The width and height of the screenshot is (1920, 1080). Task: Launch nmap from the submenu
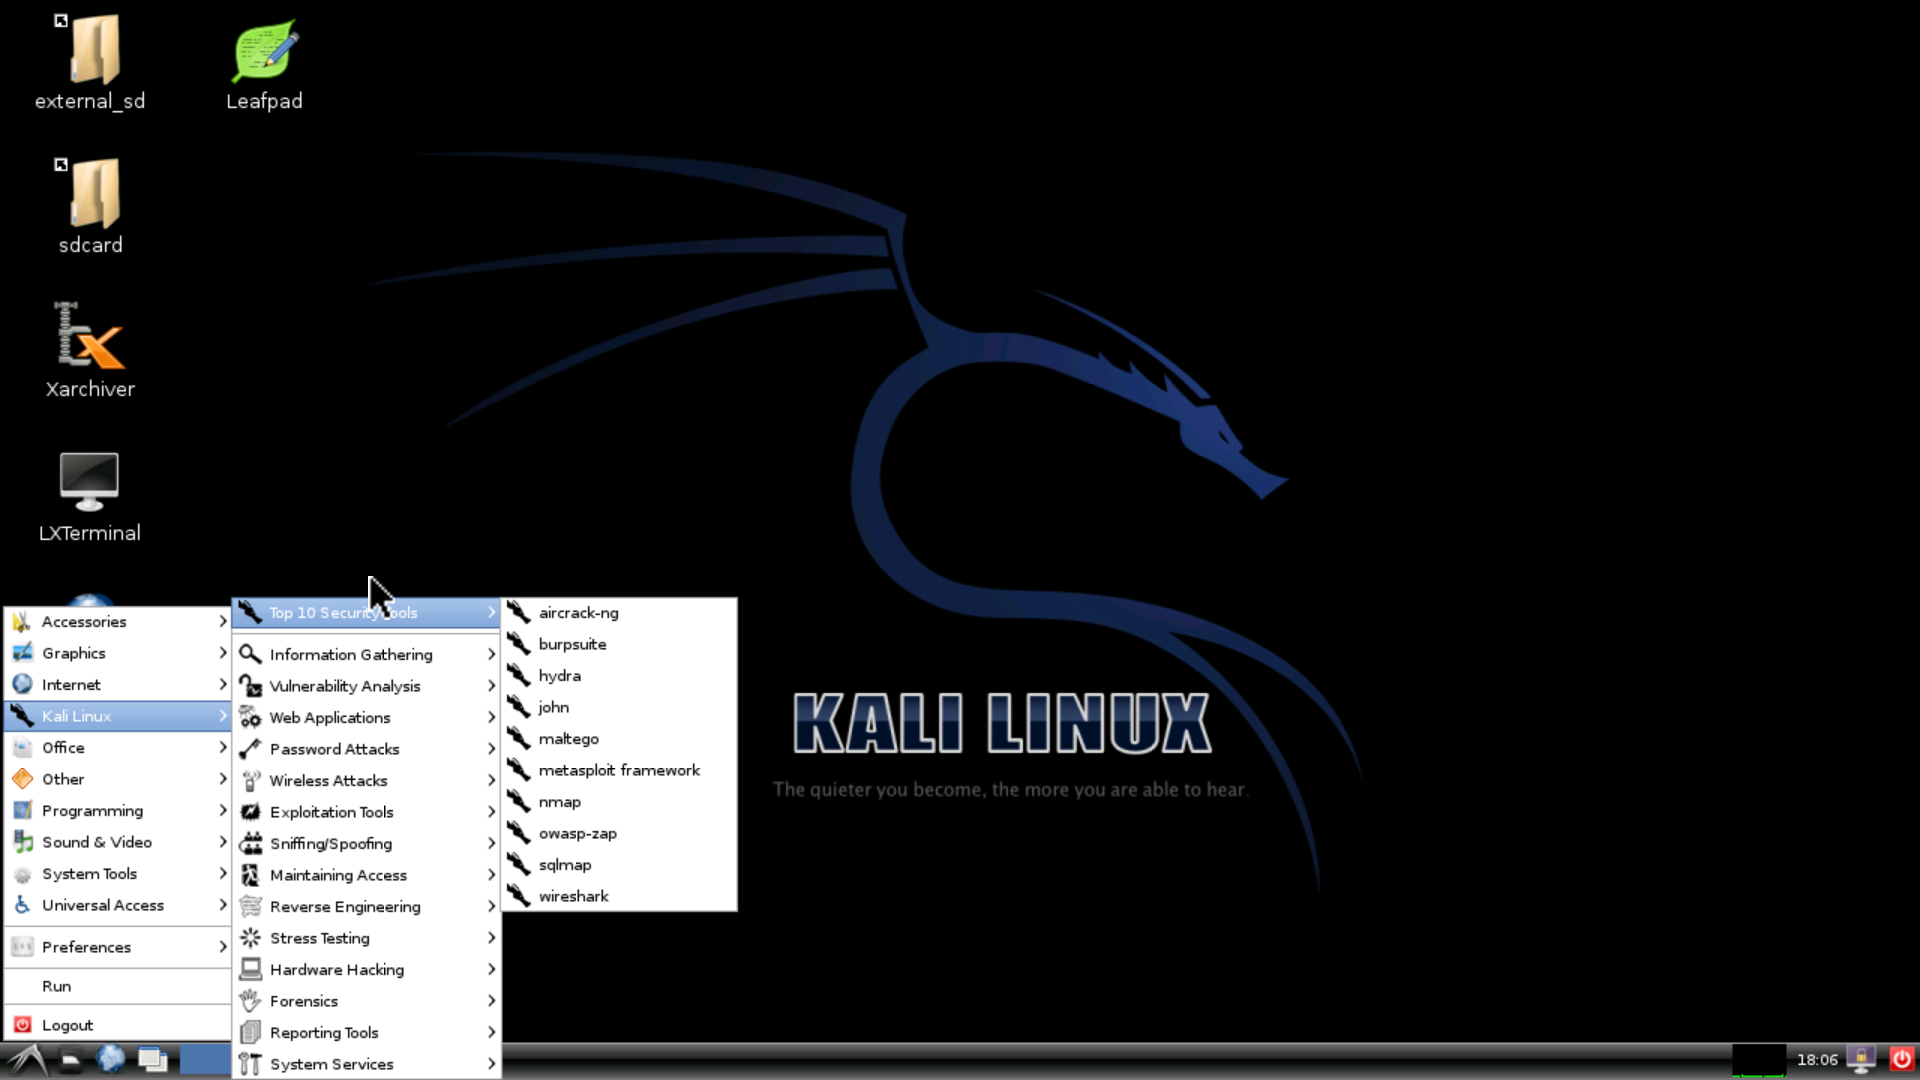coord(619,801)
